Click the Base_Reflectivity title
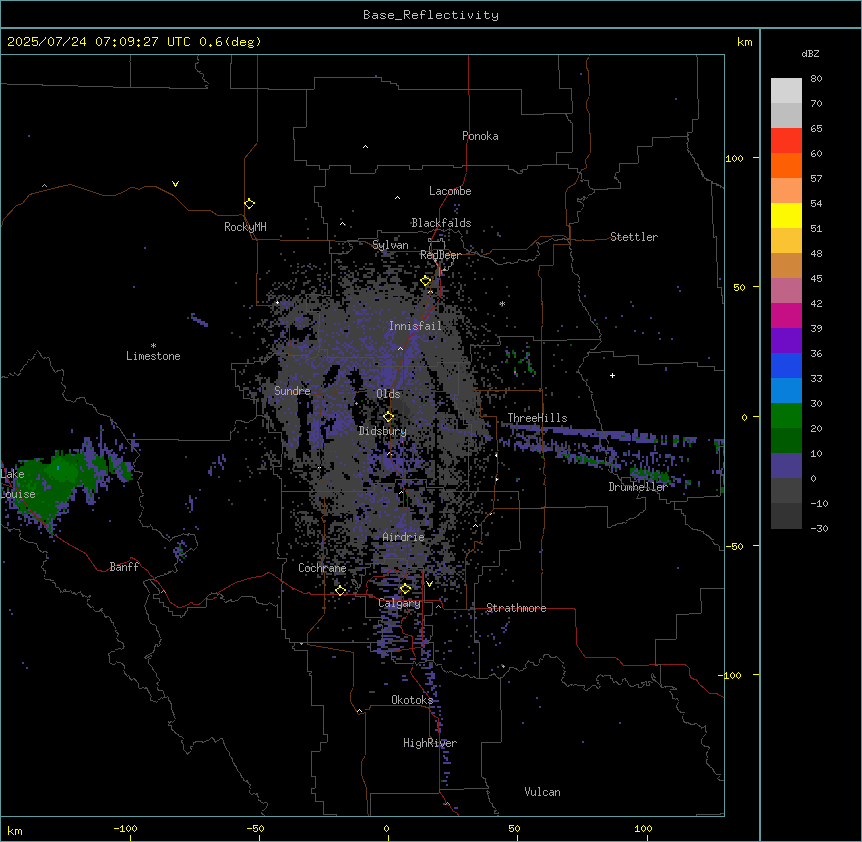 pos(431,15)
